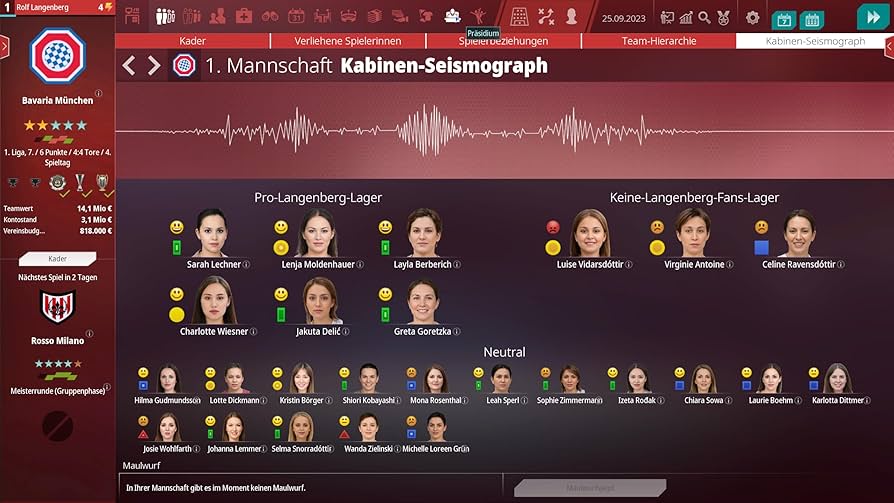Click the magnifying glass search icon

[705, 17]
